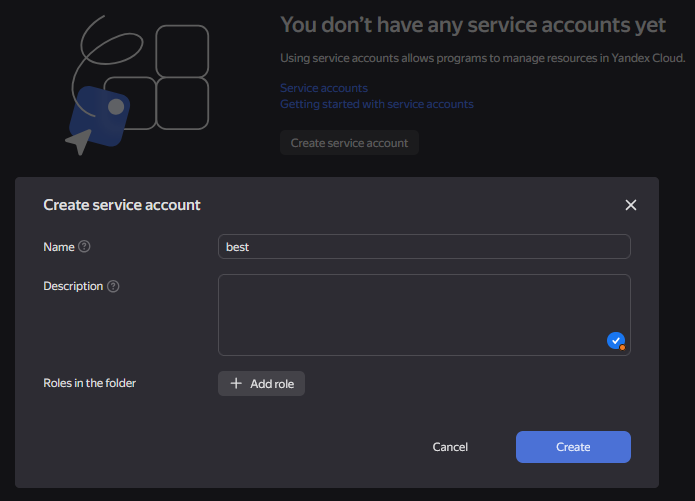The image size is (695, 501).
Task: Click the Description field label
Action: click(73, 286)
